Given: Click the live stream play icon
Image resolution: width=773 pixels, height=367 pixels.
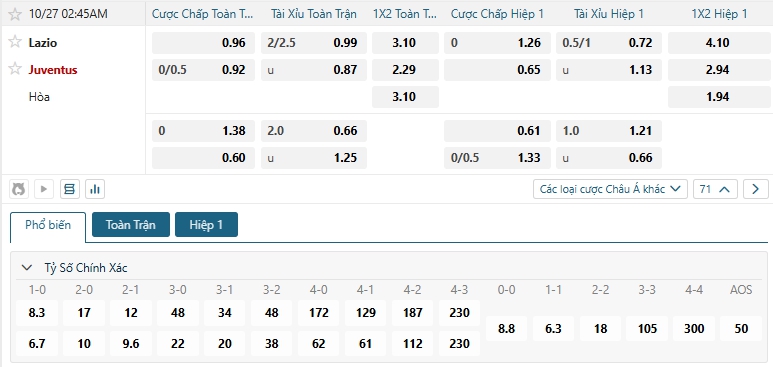Looking at the screenshot, I should 44,189.
